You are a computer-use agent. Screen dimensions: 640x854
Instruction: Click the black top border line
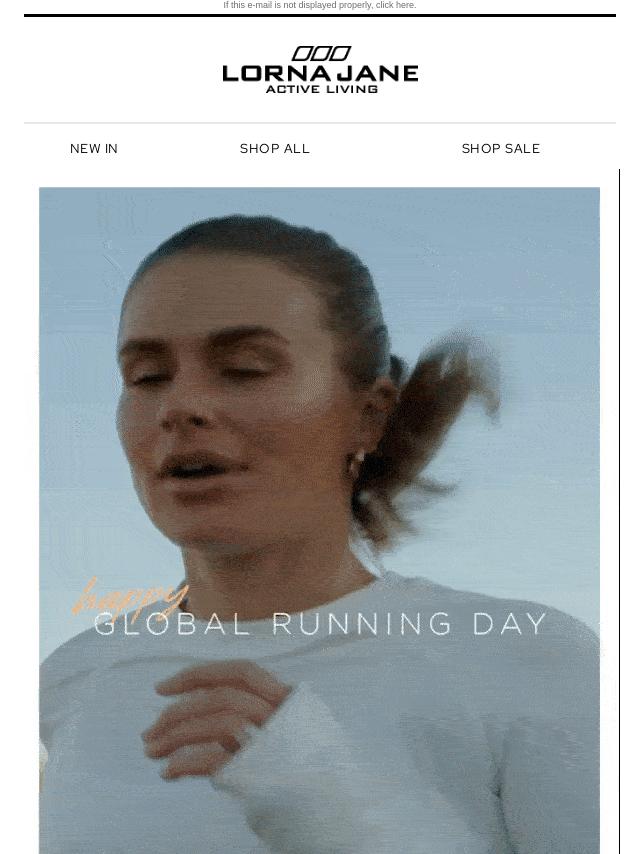(320, 15)
